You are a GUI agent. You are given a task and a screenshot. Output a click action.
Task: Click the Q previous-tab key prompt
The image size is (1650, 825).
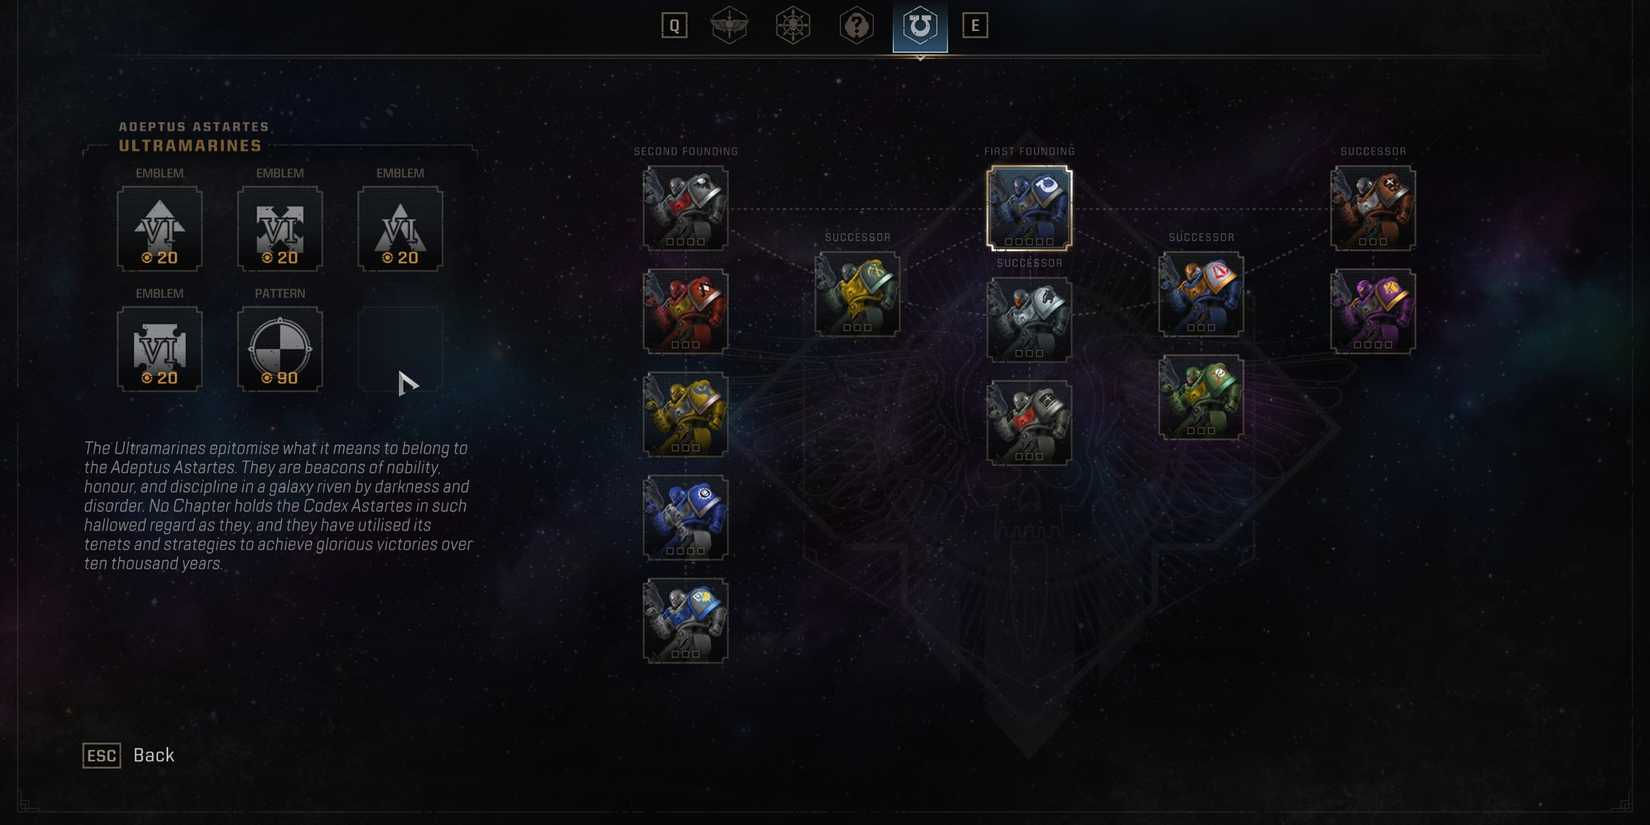click(674, 26)
